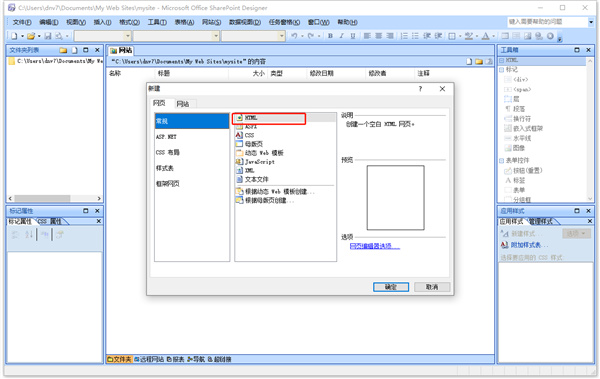Screen dimensions: 600x379
Task: Click the toolbox panel vertical scrollbar
Action: click(x=590, y=130)
